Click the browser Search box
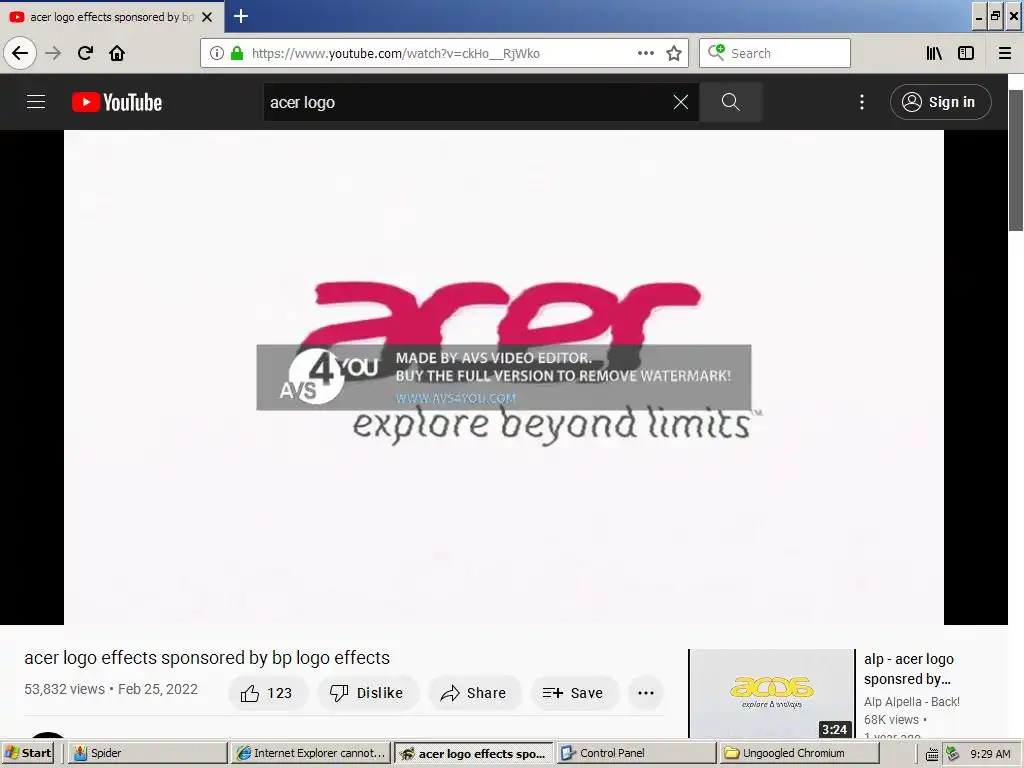Viewport: 1024px width, 768px height. point(775,54)
